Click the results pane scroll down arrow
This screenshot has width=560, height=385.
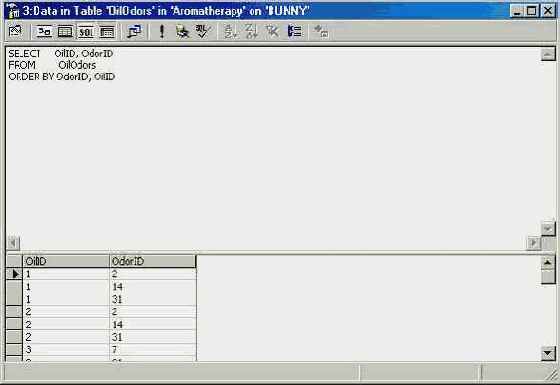click(548, 354)
